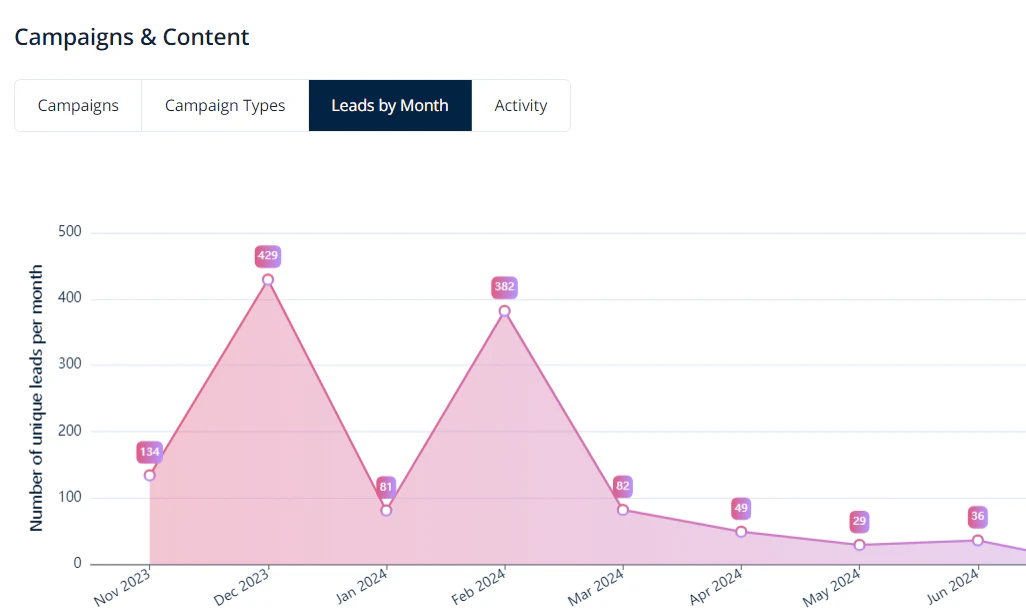This screenshot has width=1026, height=616.
Task: Select the 36 data label for Jun 2024
Action: [x=977, y=517]
